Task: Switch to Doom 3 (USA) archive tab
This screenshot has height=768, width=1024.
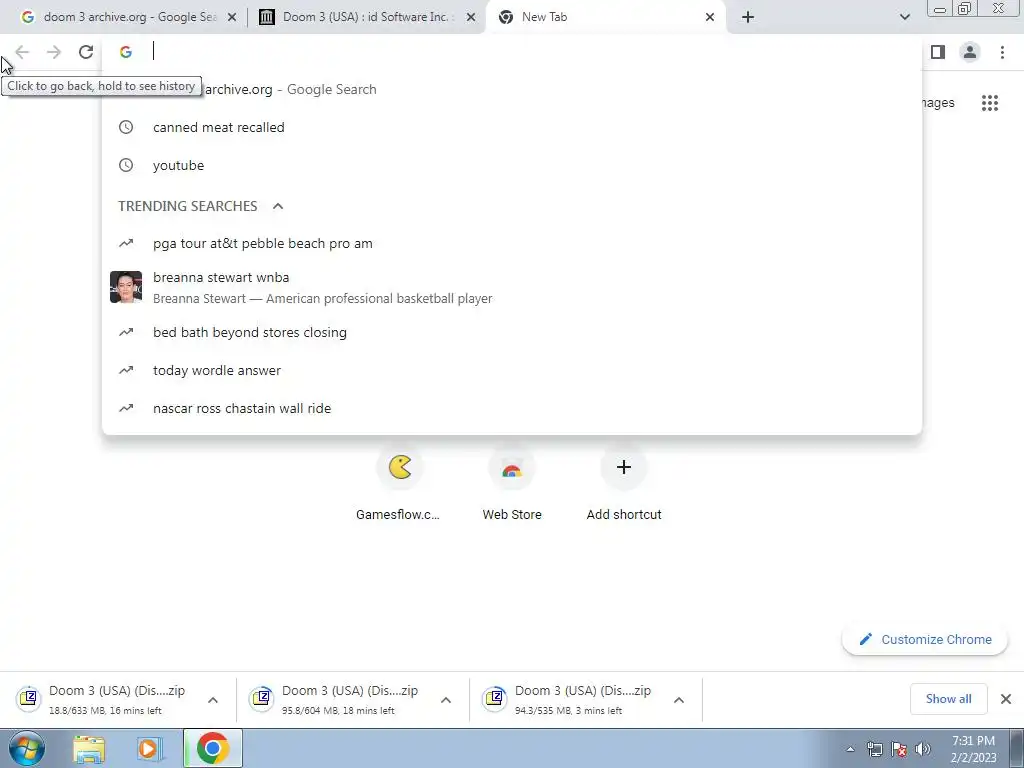Action: click(366, 17)
